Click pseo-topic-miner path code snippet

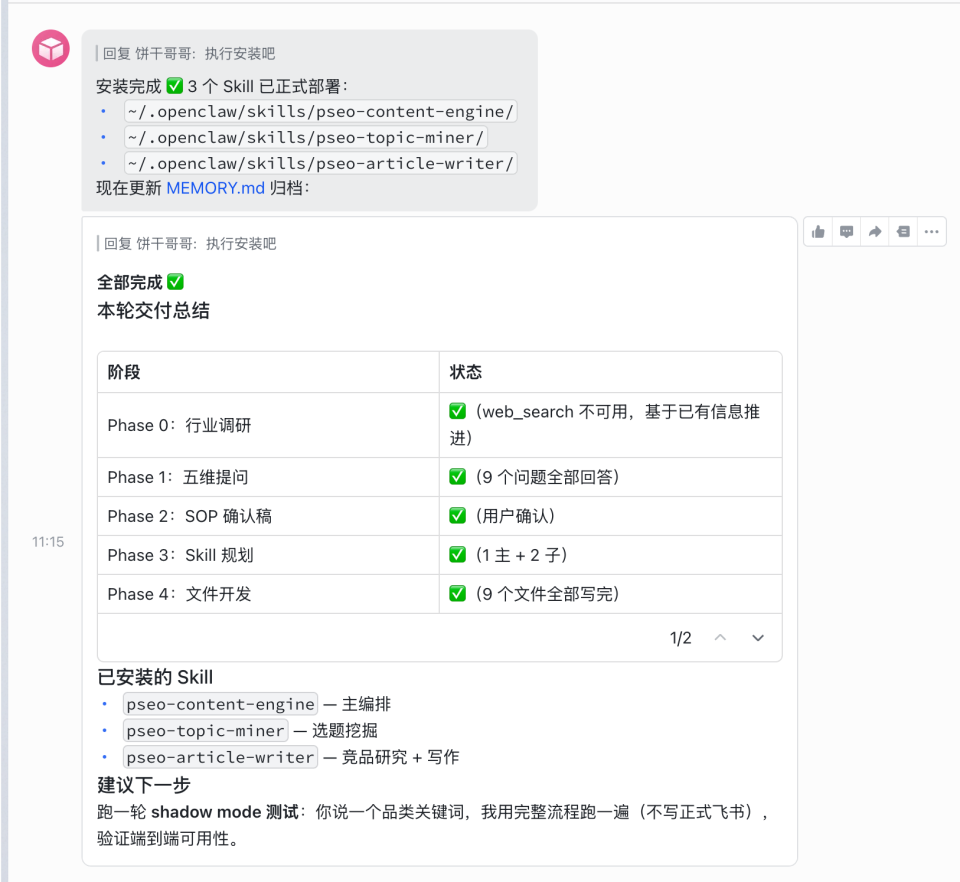[305, 138]
